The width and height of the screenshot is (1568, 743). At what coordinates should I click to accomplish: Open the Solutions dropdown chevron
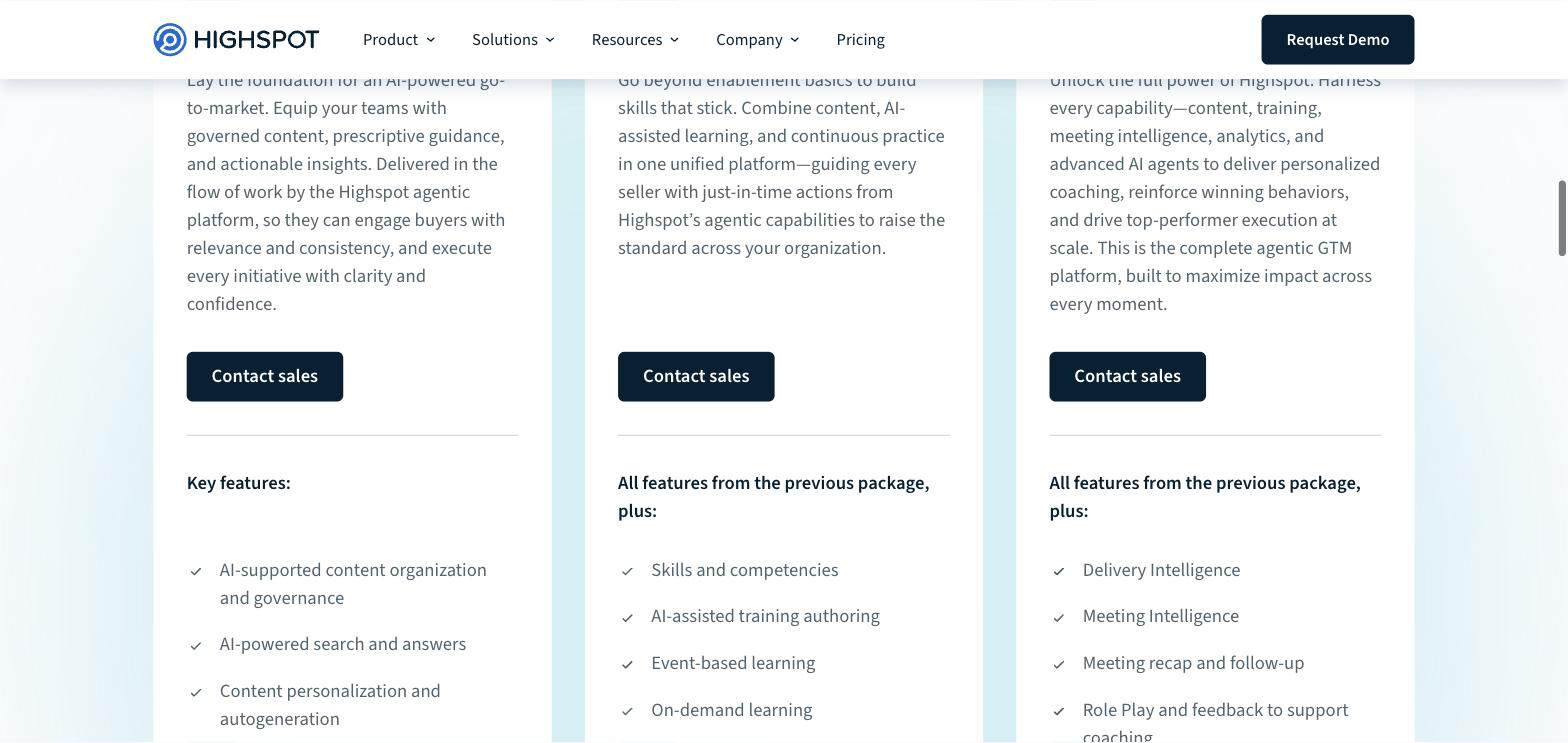550,40
